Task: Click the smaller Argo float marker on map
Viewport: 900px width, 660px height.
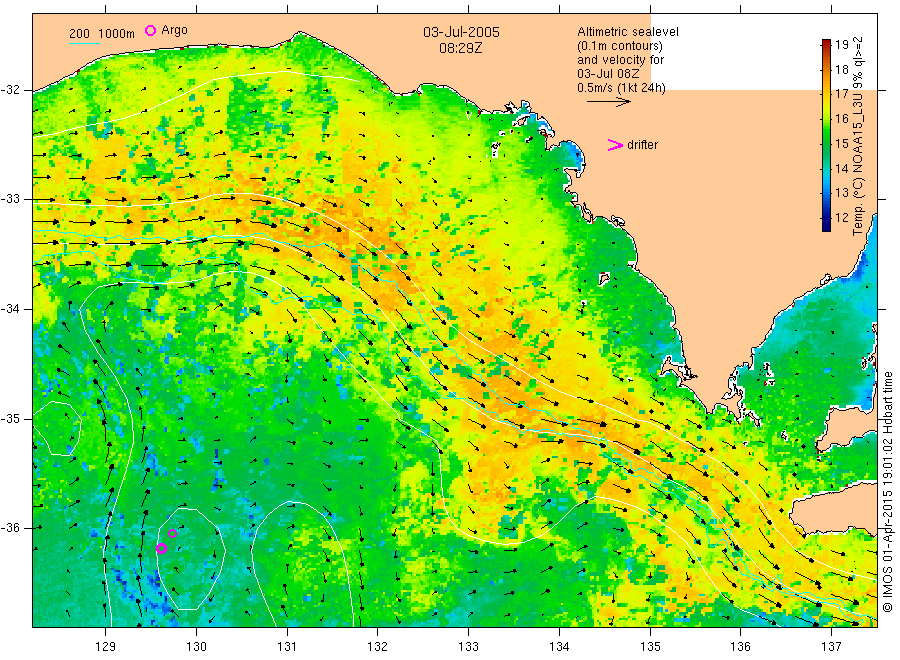Action: pyautogui.click(x=172, y=533)
